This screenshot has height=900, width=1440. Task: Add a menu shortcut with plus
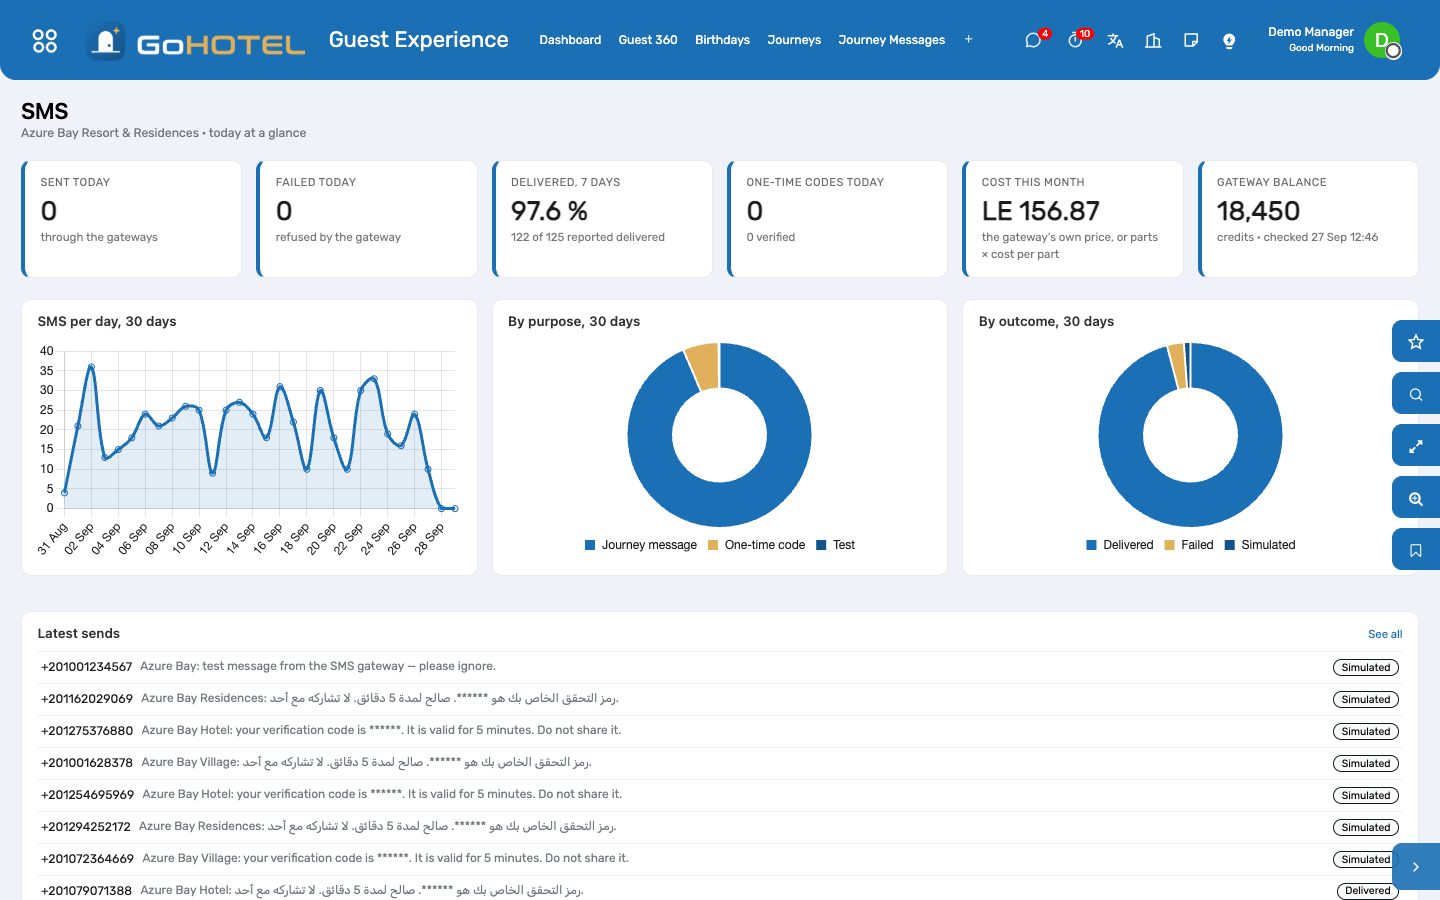968,40
